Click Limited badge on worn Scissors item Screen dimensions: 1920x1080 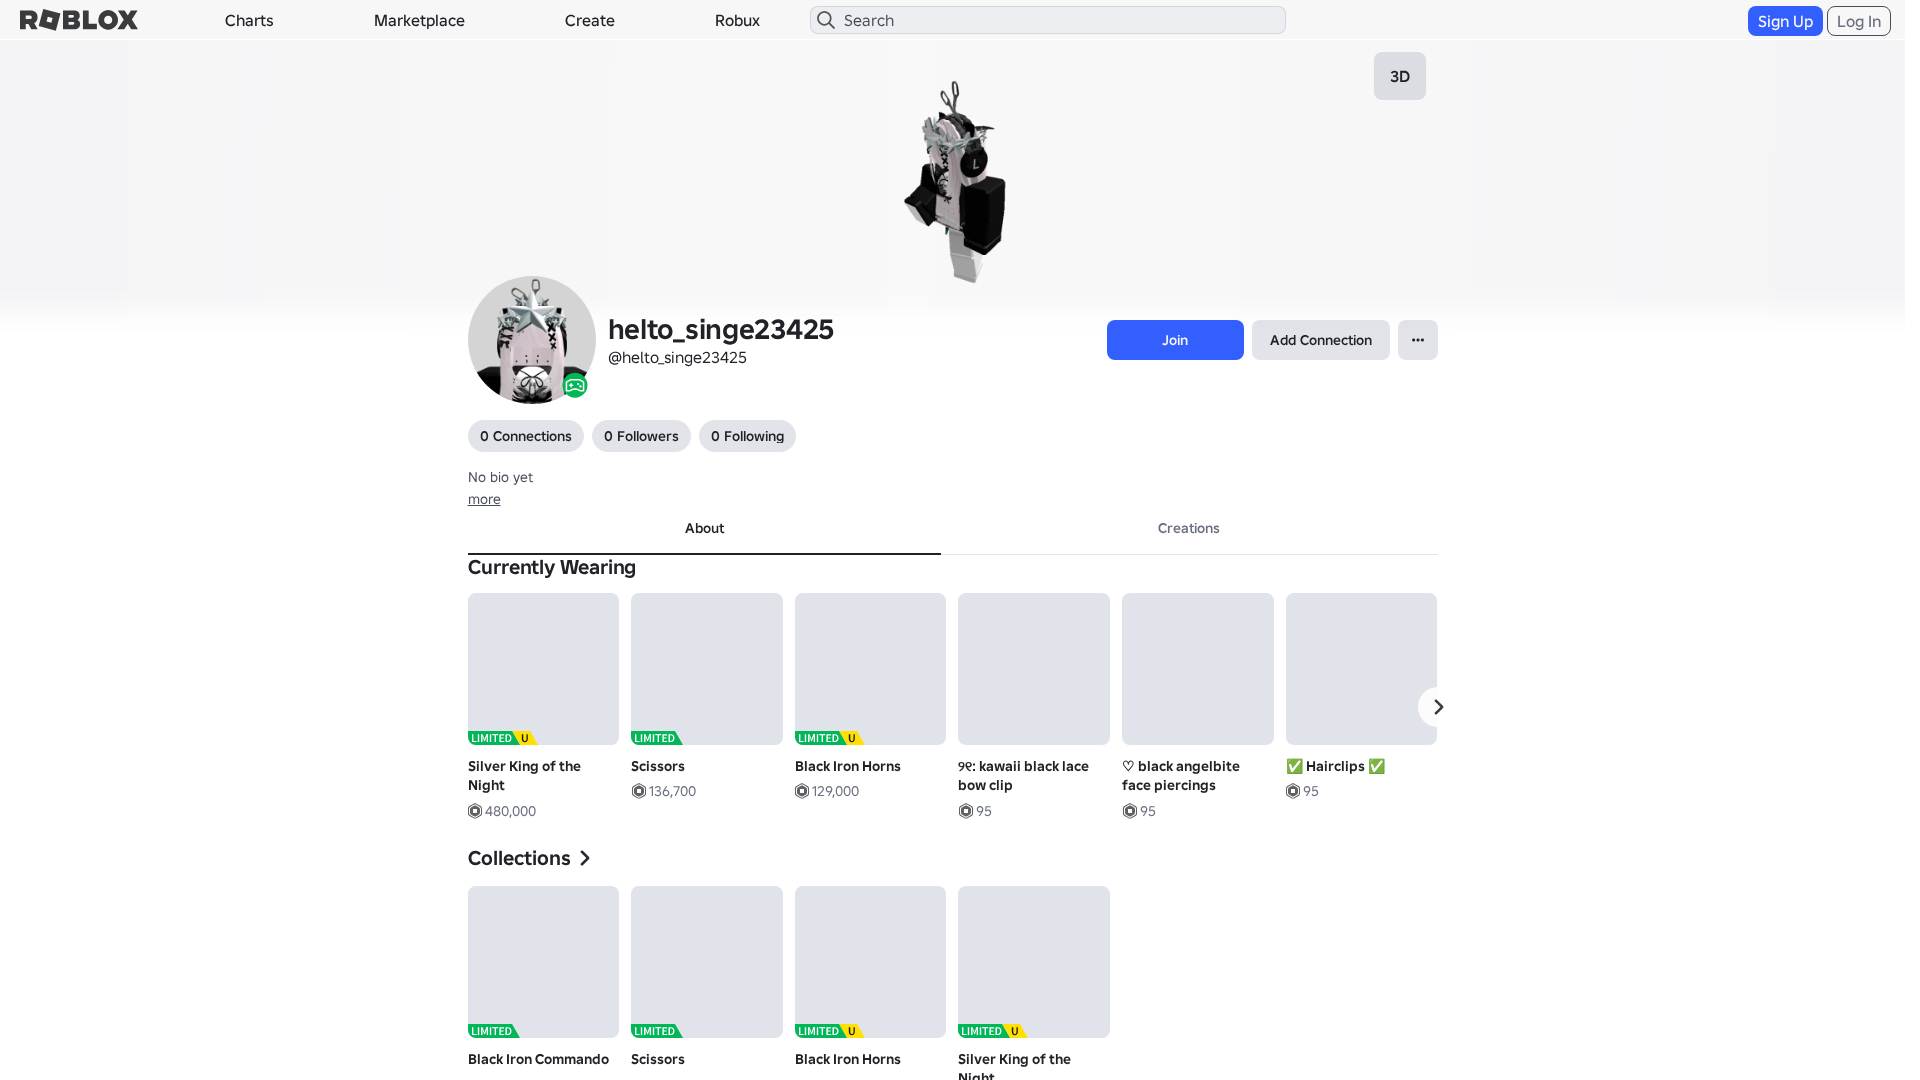click(657, 738)
